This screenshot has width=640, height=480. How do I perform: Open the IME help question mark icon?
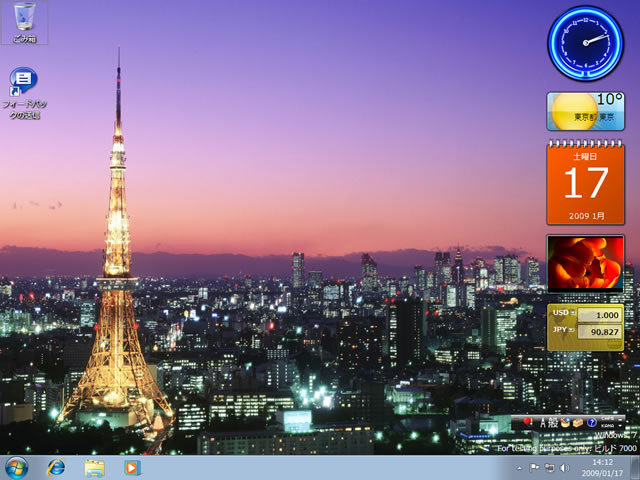(x=591, y=423)
